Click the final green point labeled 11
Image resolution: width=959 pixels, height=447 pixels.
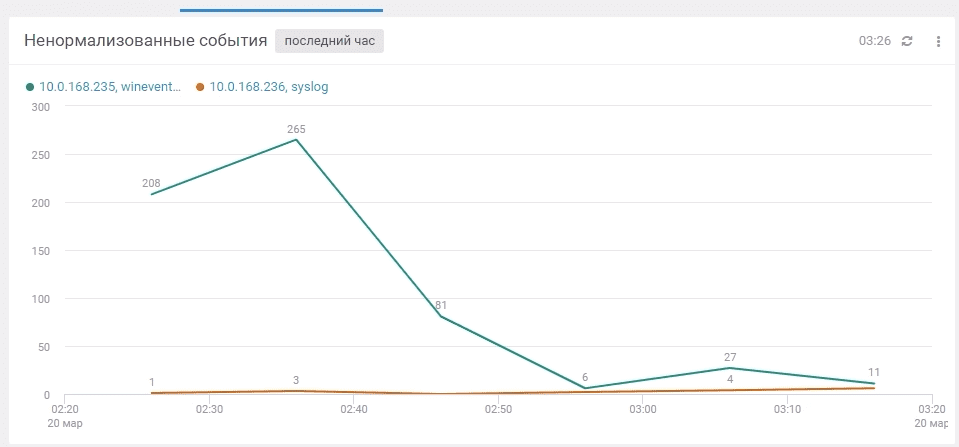(x=874, y=383)
